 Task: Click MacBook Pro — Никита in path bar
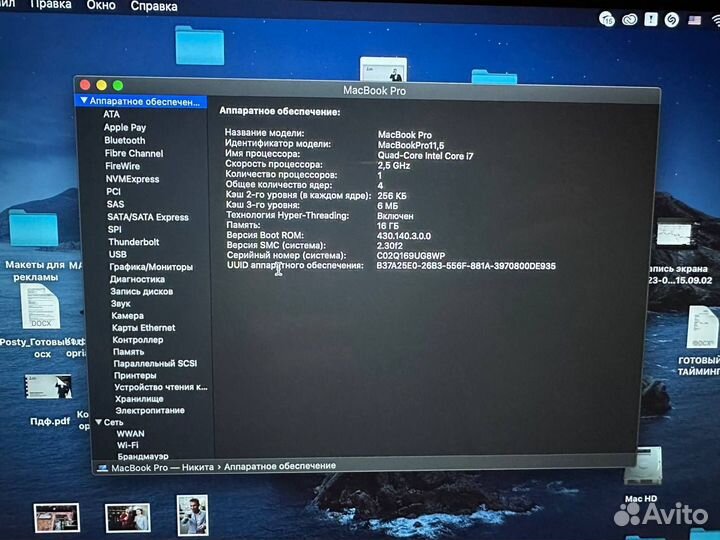[x=162, y=467]
